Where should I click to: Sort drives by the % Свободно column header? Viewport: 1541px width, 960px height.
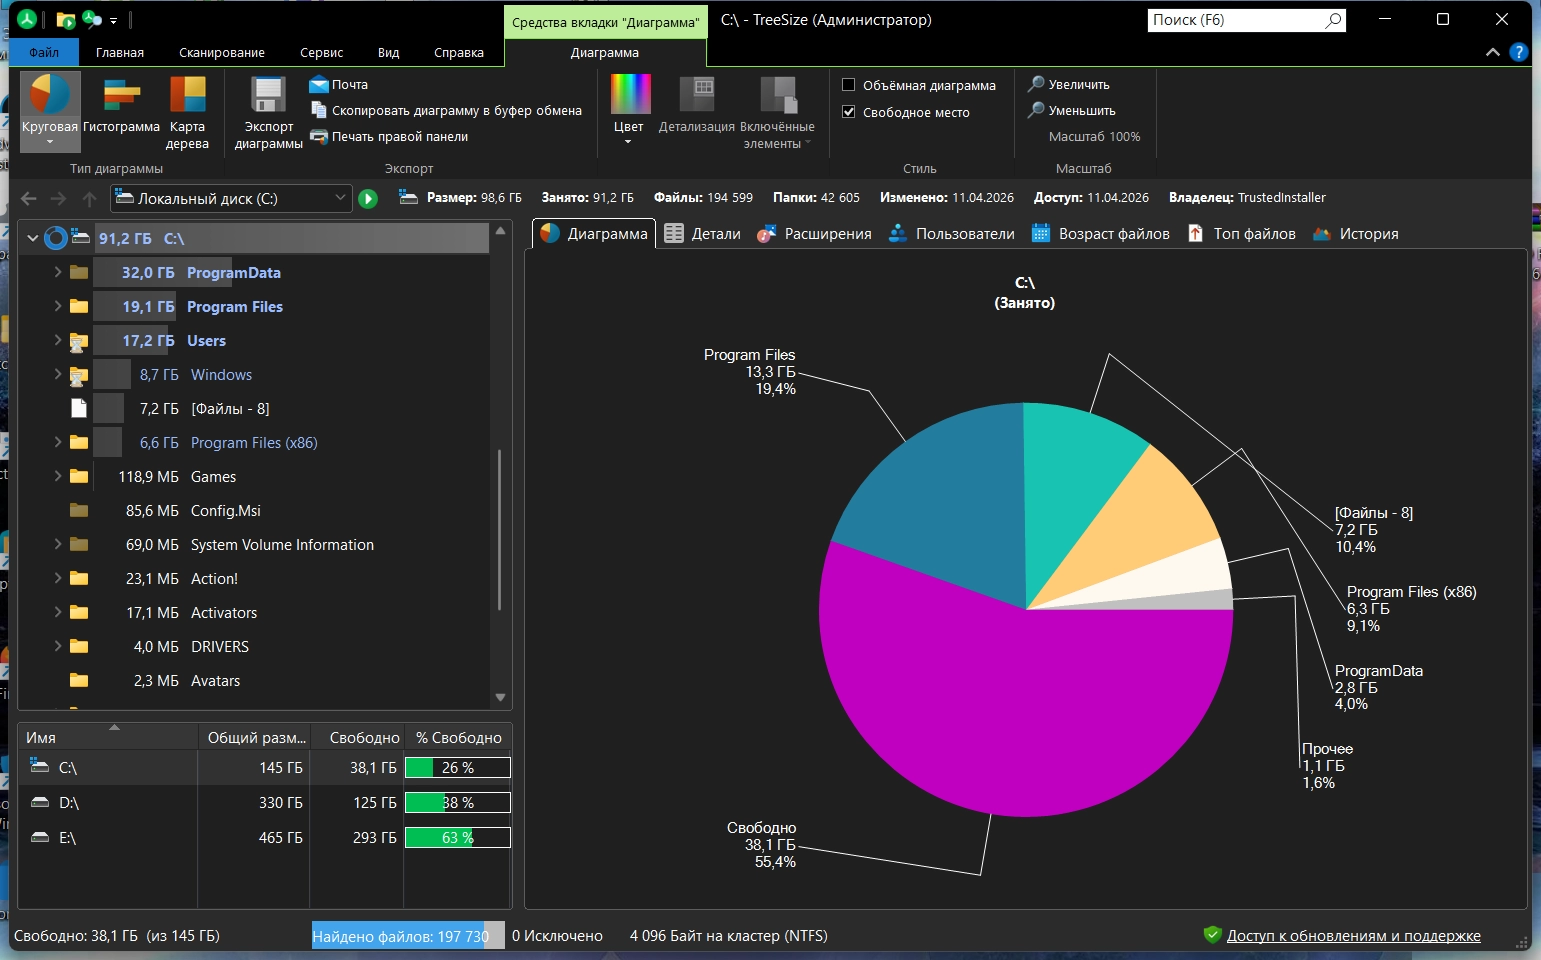[458, 737]
